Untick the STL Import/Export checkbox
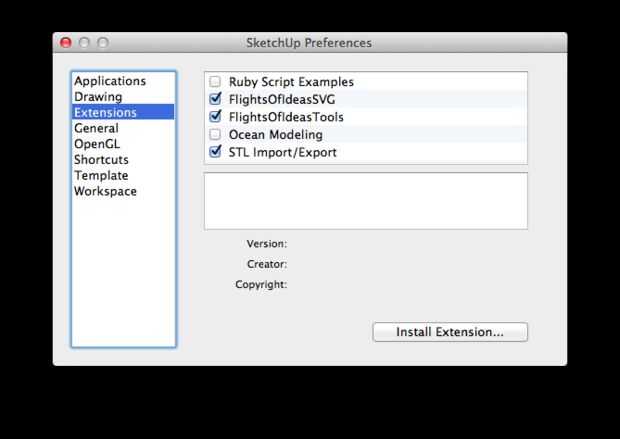The width and height of the screenshot is (620, 439). (x=215, y=153)
